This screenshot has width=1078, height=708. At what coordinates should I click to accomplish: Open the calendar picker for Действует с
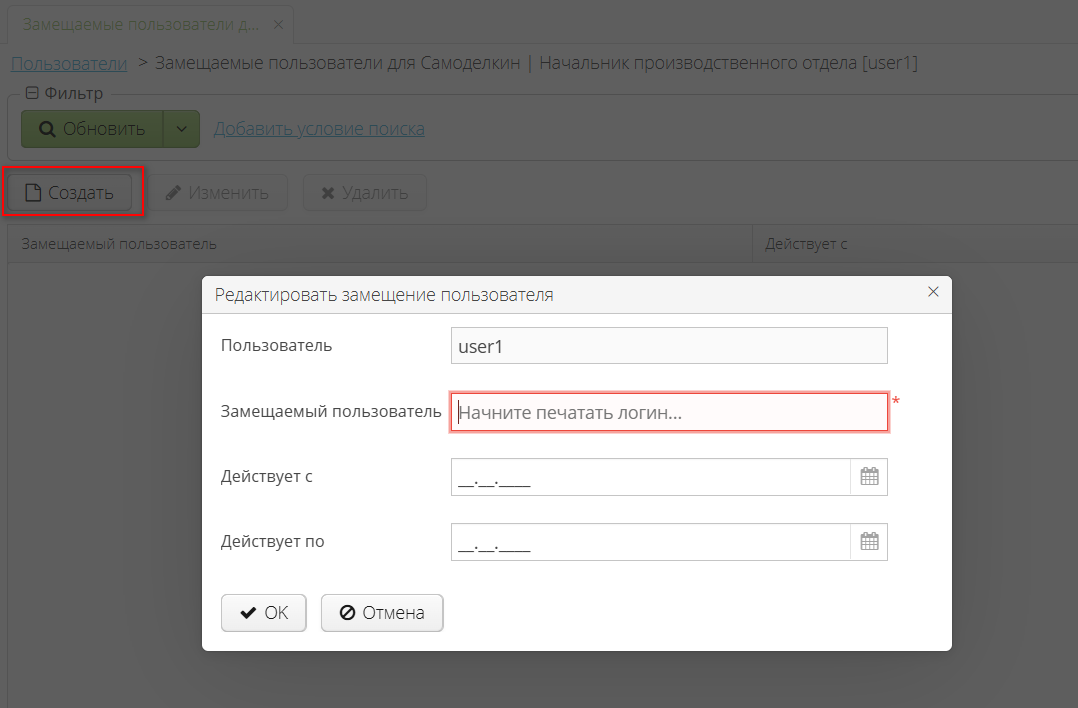[x=869, y=476]
